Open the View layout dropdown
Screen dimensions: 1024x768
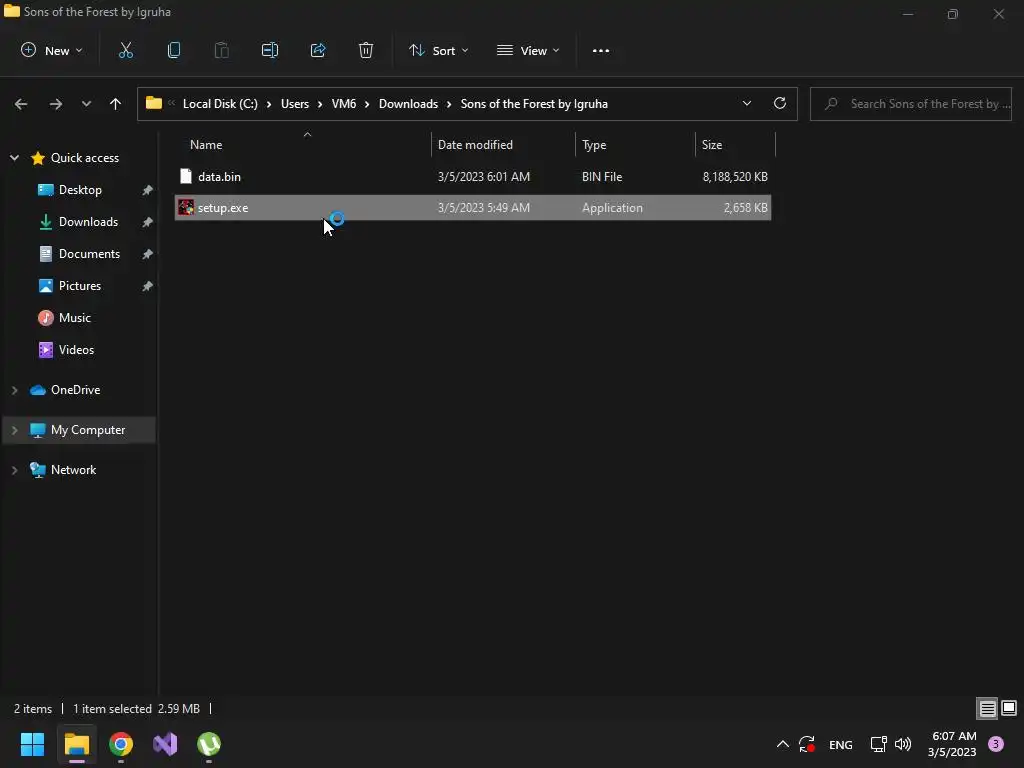click(x=528, y=50)
